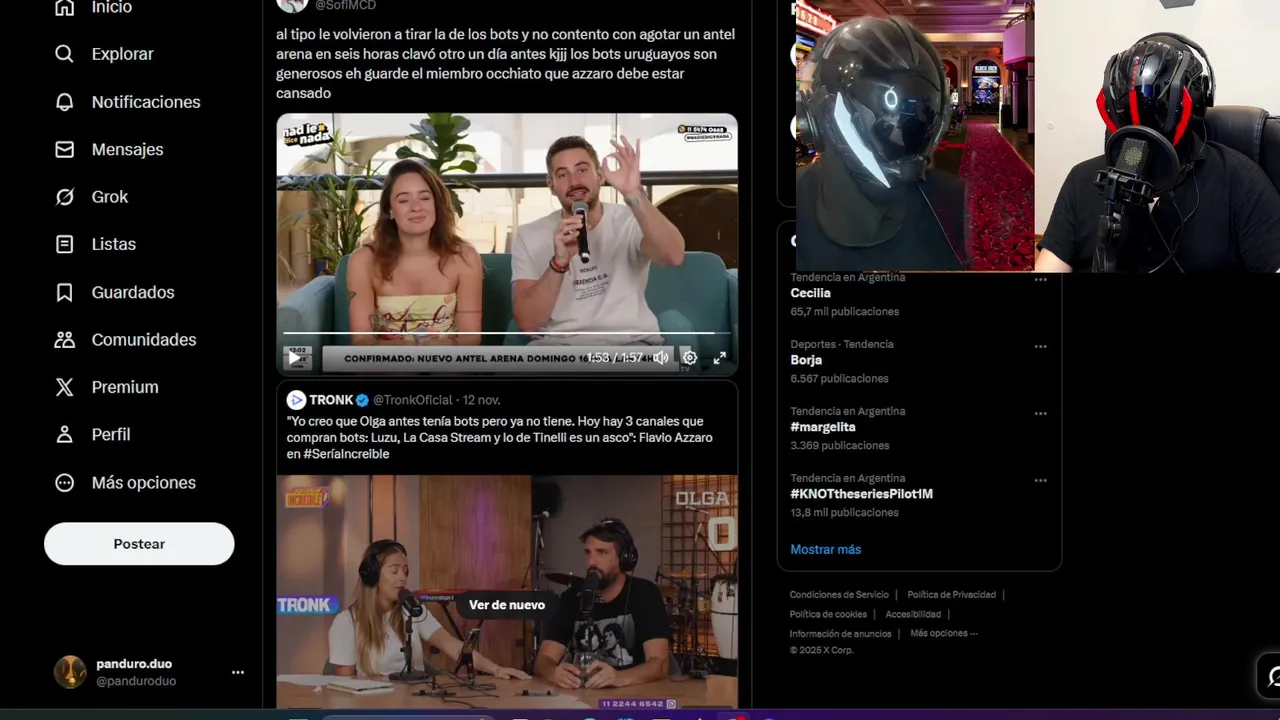Open Política de cookies link

[828, 614]
